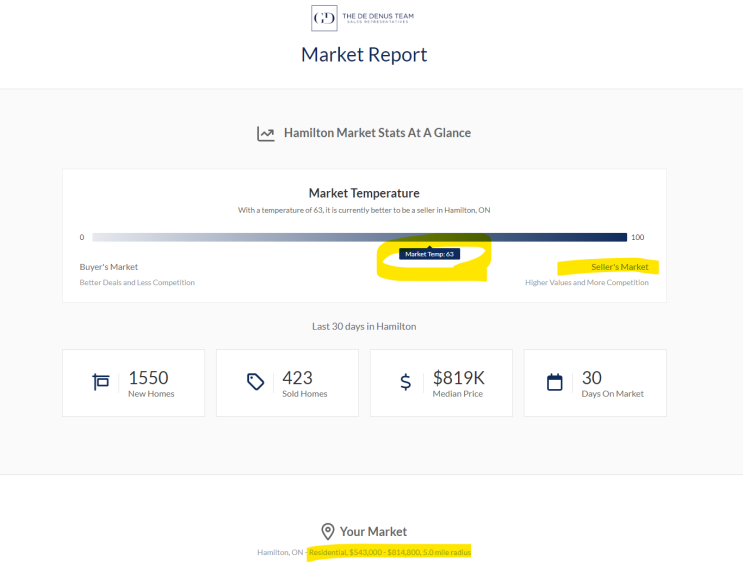Click the sign icon for New Homes
Viewport: 743px width, 579px height.
point(101,382)
